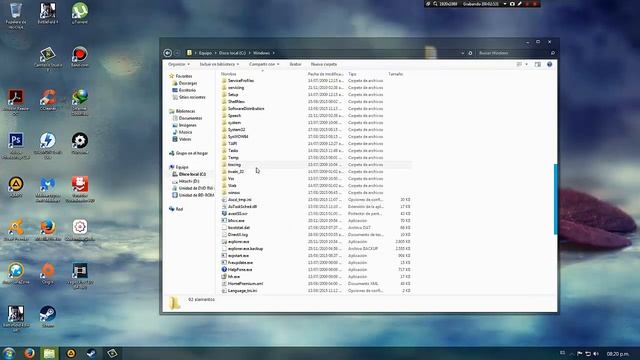Select Documentos under Bibliotecas

tap(190, 118)
